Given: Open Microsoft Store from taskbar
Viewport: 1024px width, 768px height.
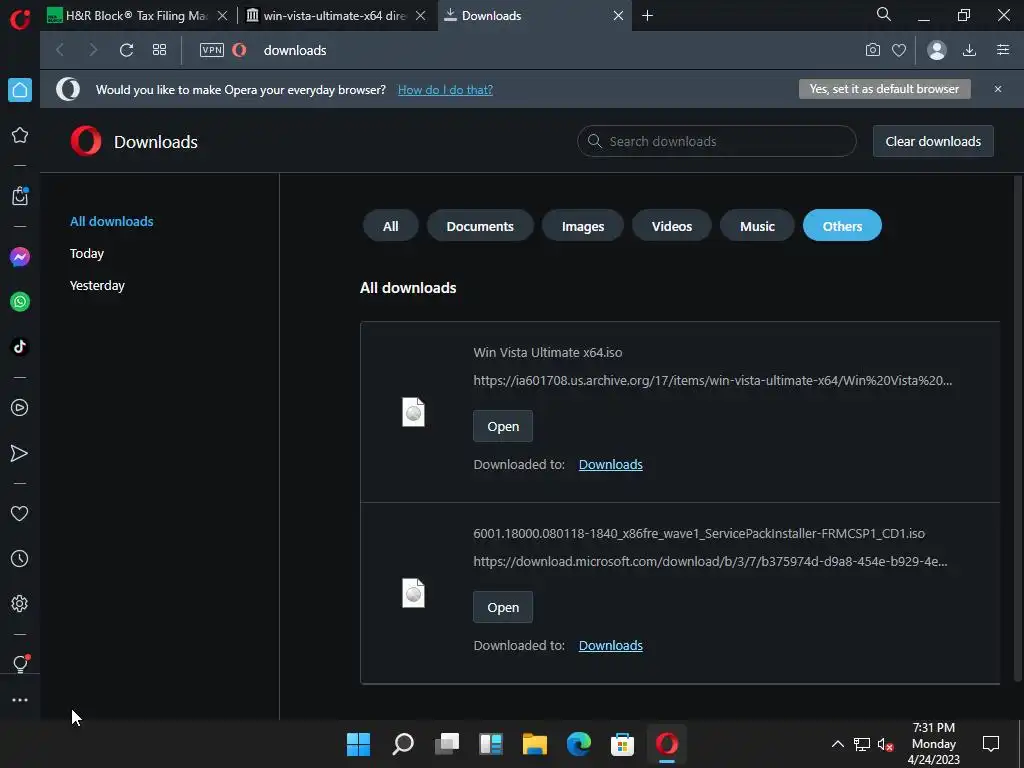Looking at the screenshot, I should (x=622, y=744).
